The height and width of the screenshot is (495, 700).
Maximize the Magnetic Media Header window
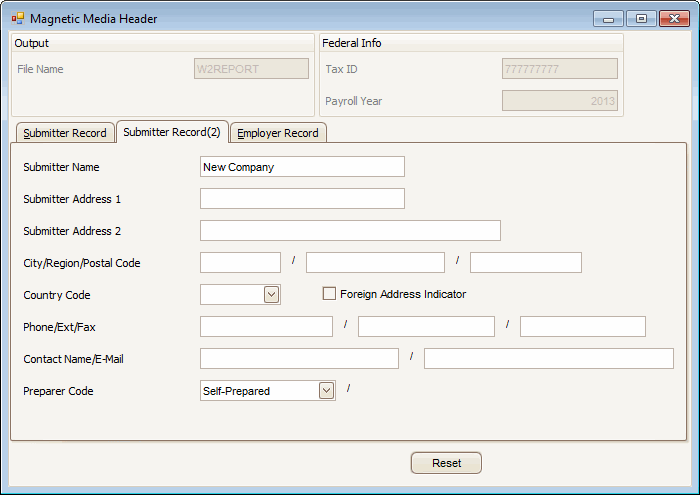click(641, 19)
